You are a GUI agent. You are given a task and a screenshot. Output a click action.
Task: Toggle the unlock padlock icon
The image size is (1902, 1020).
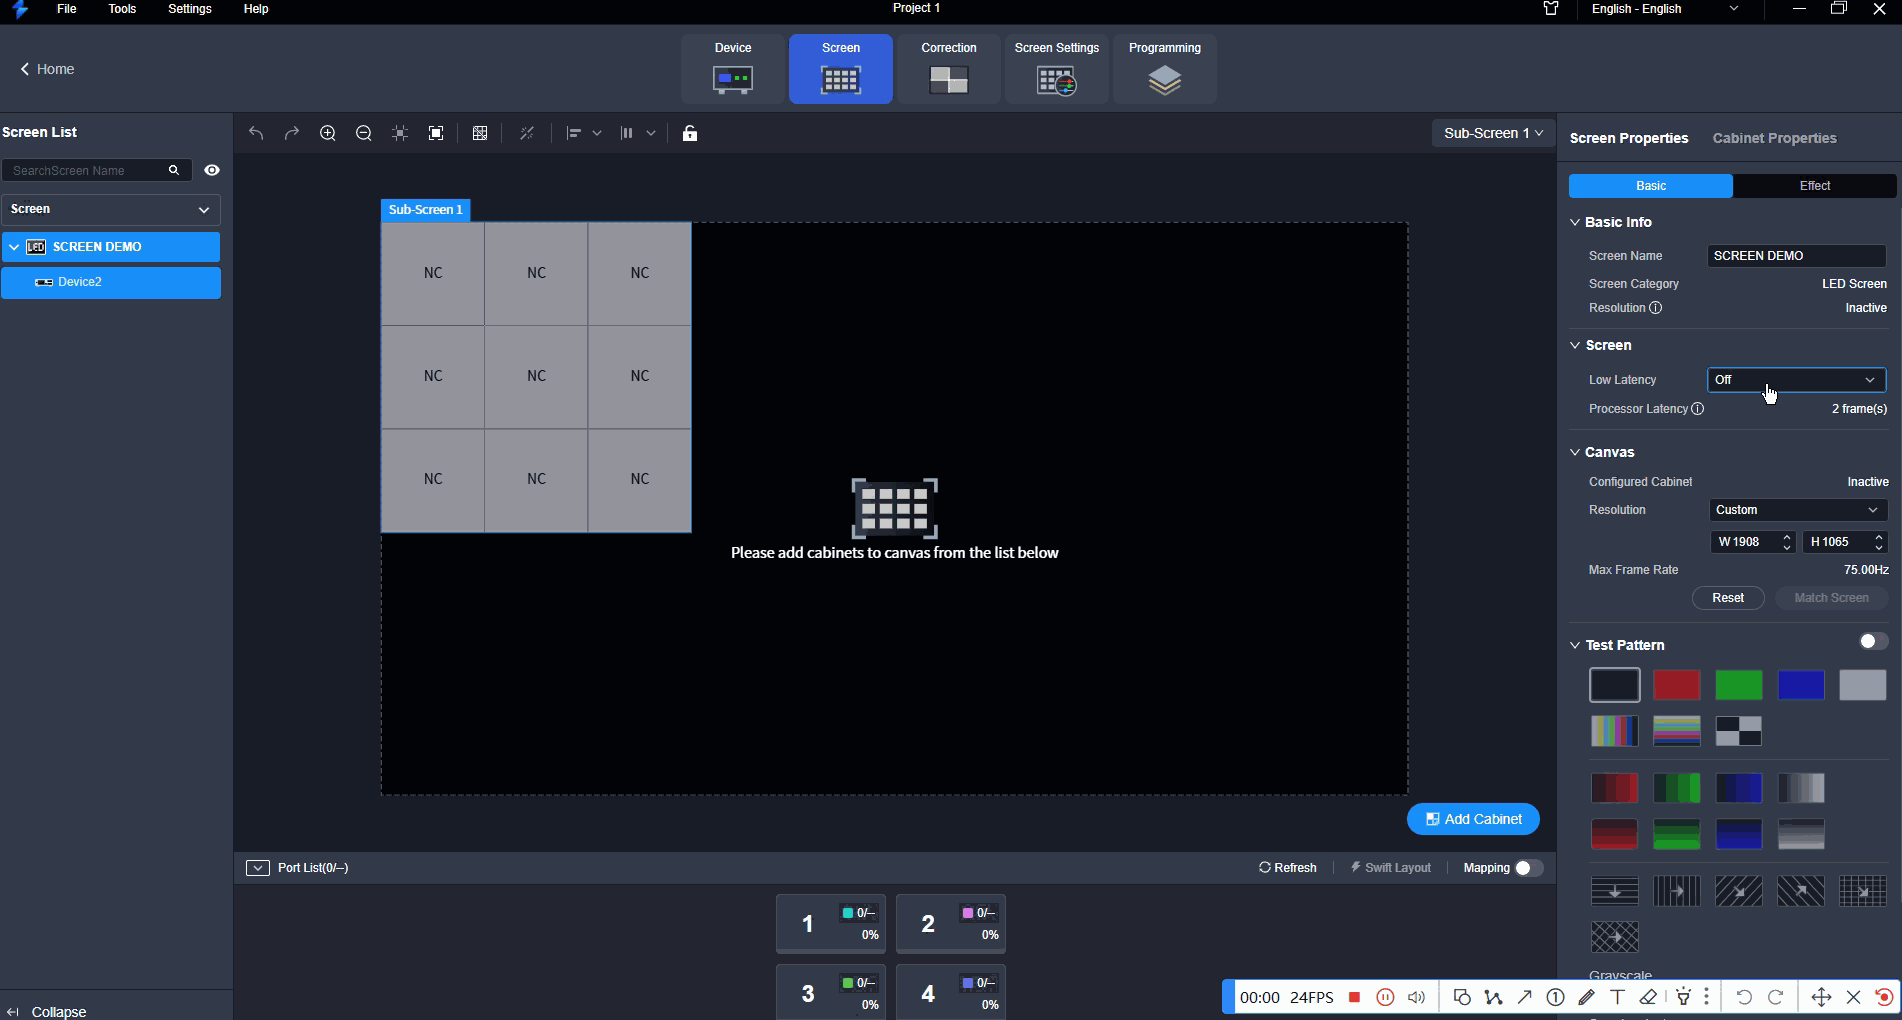(690, 133)
